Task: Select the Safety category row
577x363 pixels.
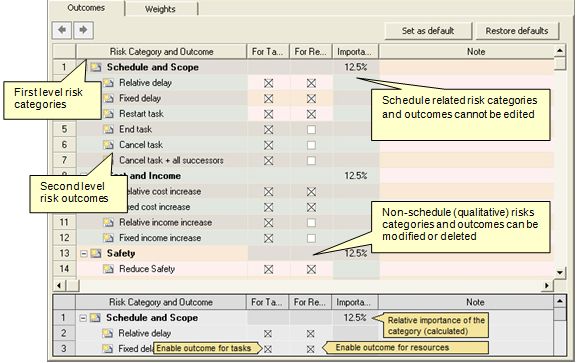Action: [304, 253]
